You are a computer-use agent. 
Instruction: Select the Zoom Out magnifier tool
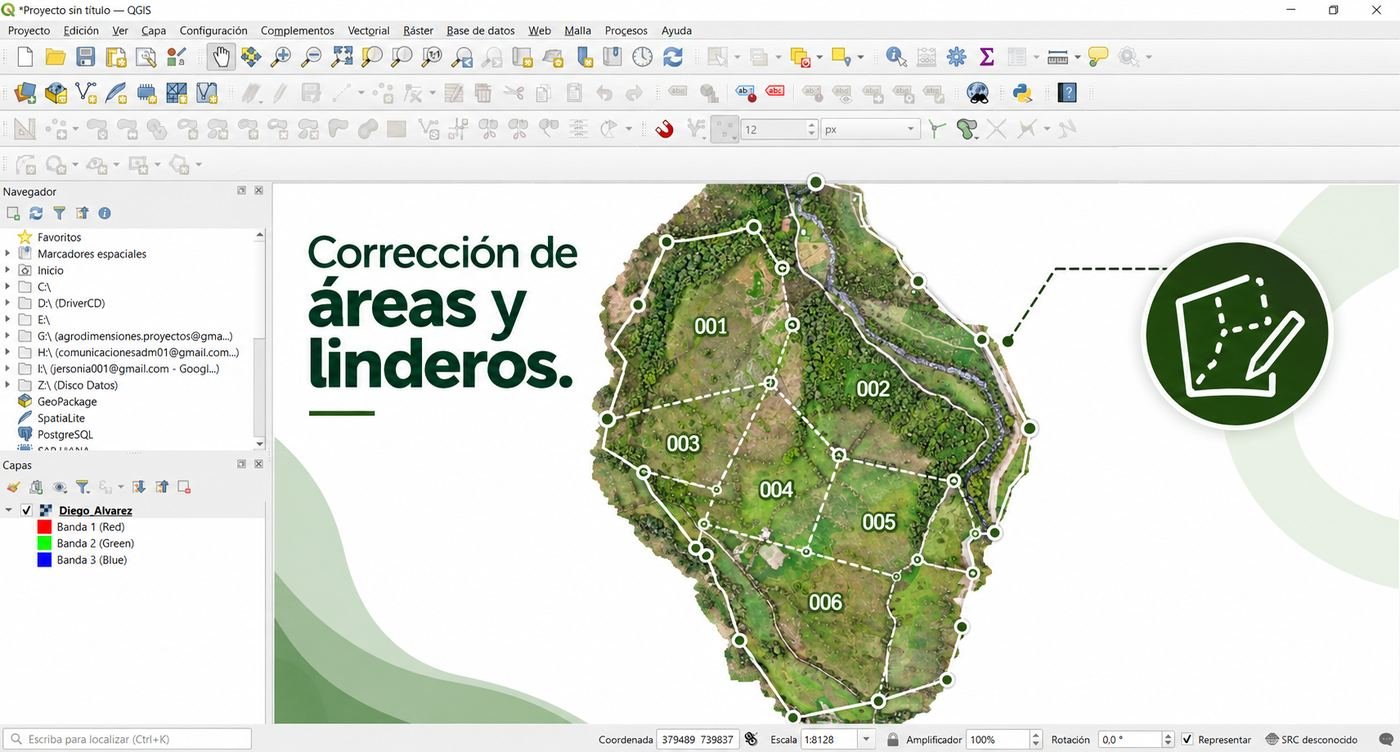pyautogui.click(x=311, y=57)
